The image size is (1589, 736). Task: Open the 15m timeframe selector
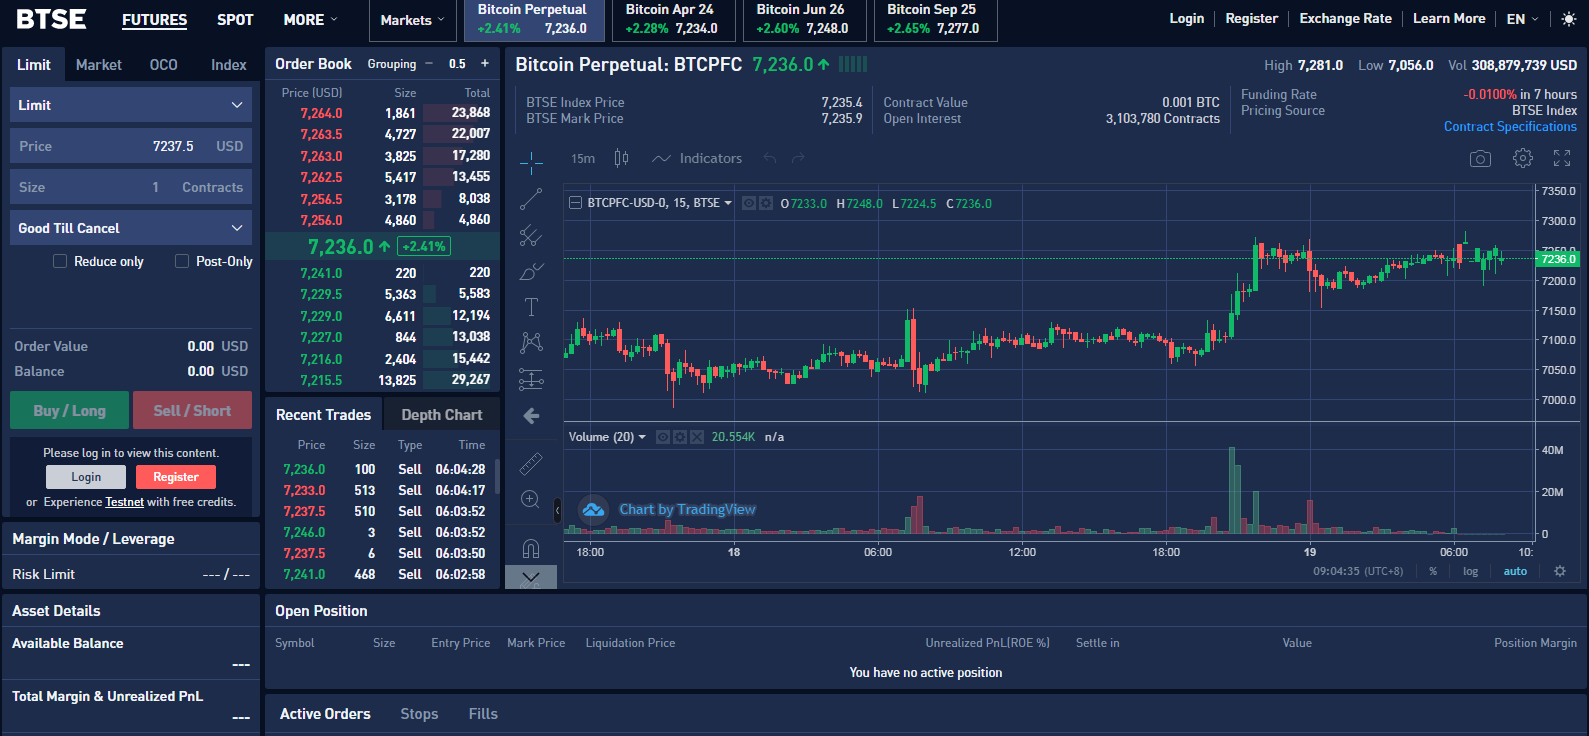(x=583, y=158)
